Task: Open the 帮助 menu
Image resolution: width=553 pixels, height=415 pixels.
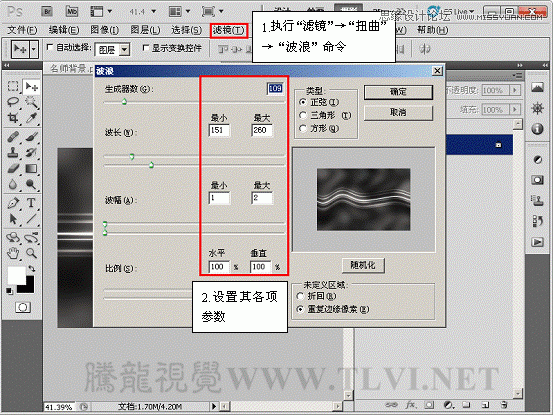Action: coord(432,30)
